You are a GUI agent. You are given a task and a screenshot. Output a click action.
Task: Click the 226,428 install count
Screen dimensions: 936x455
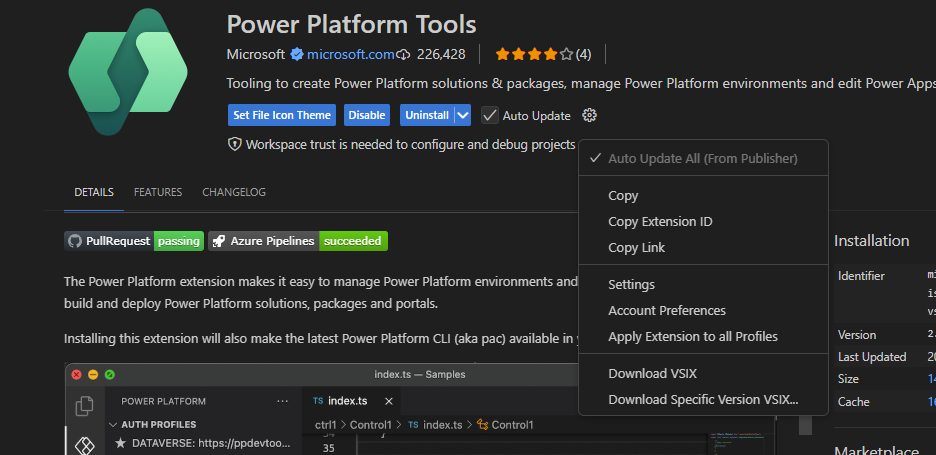click(441, 55)
